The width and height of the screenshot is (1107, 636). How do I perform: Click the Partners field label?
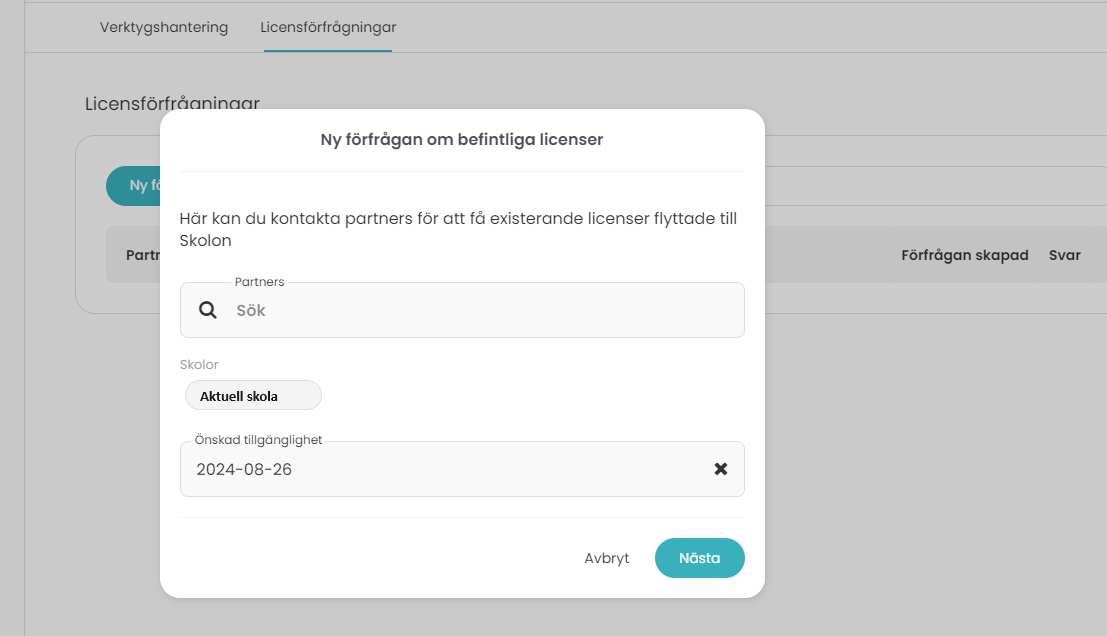click(x=259, y=282)
